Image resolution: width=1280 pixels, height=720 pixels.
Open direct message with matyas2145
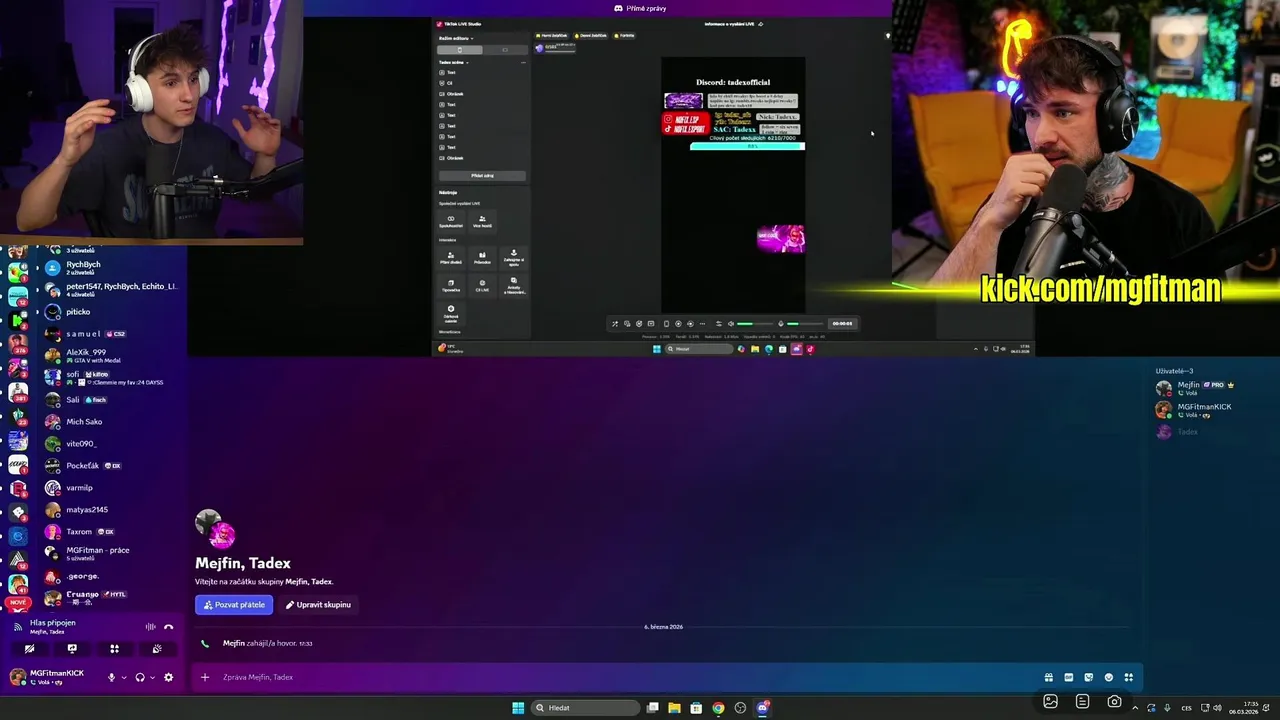point(112,510)
